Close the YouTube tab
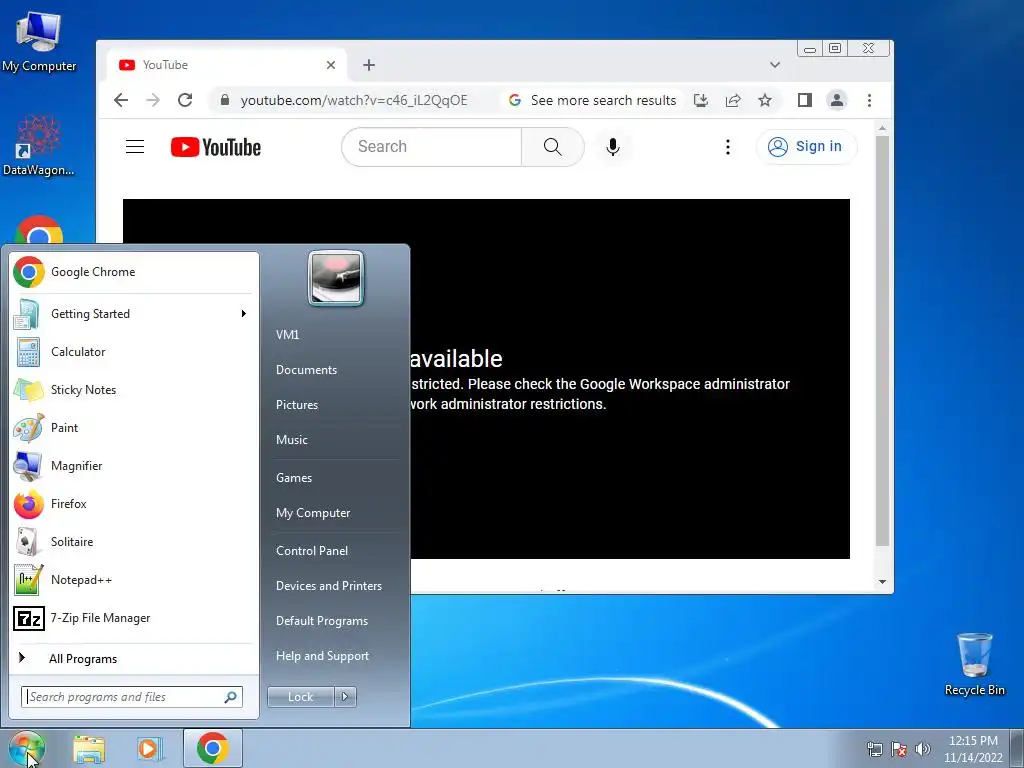This screenshot has height=768, width=1024. coord(331,65)
